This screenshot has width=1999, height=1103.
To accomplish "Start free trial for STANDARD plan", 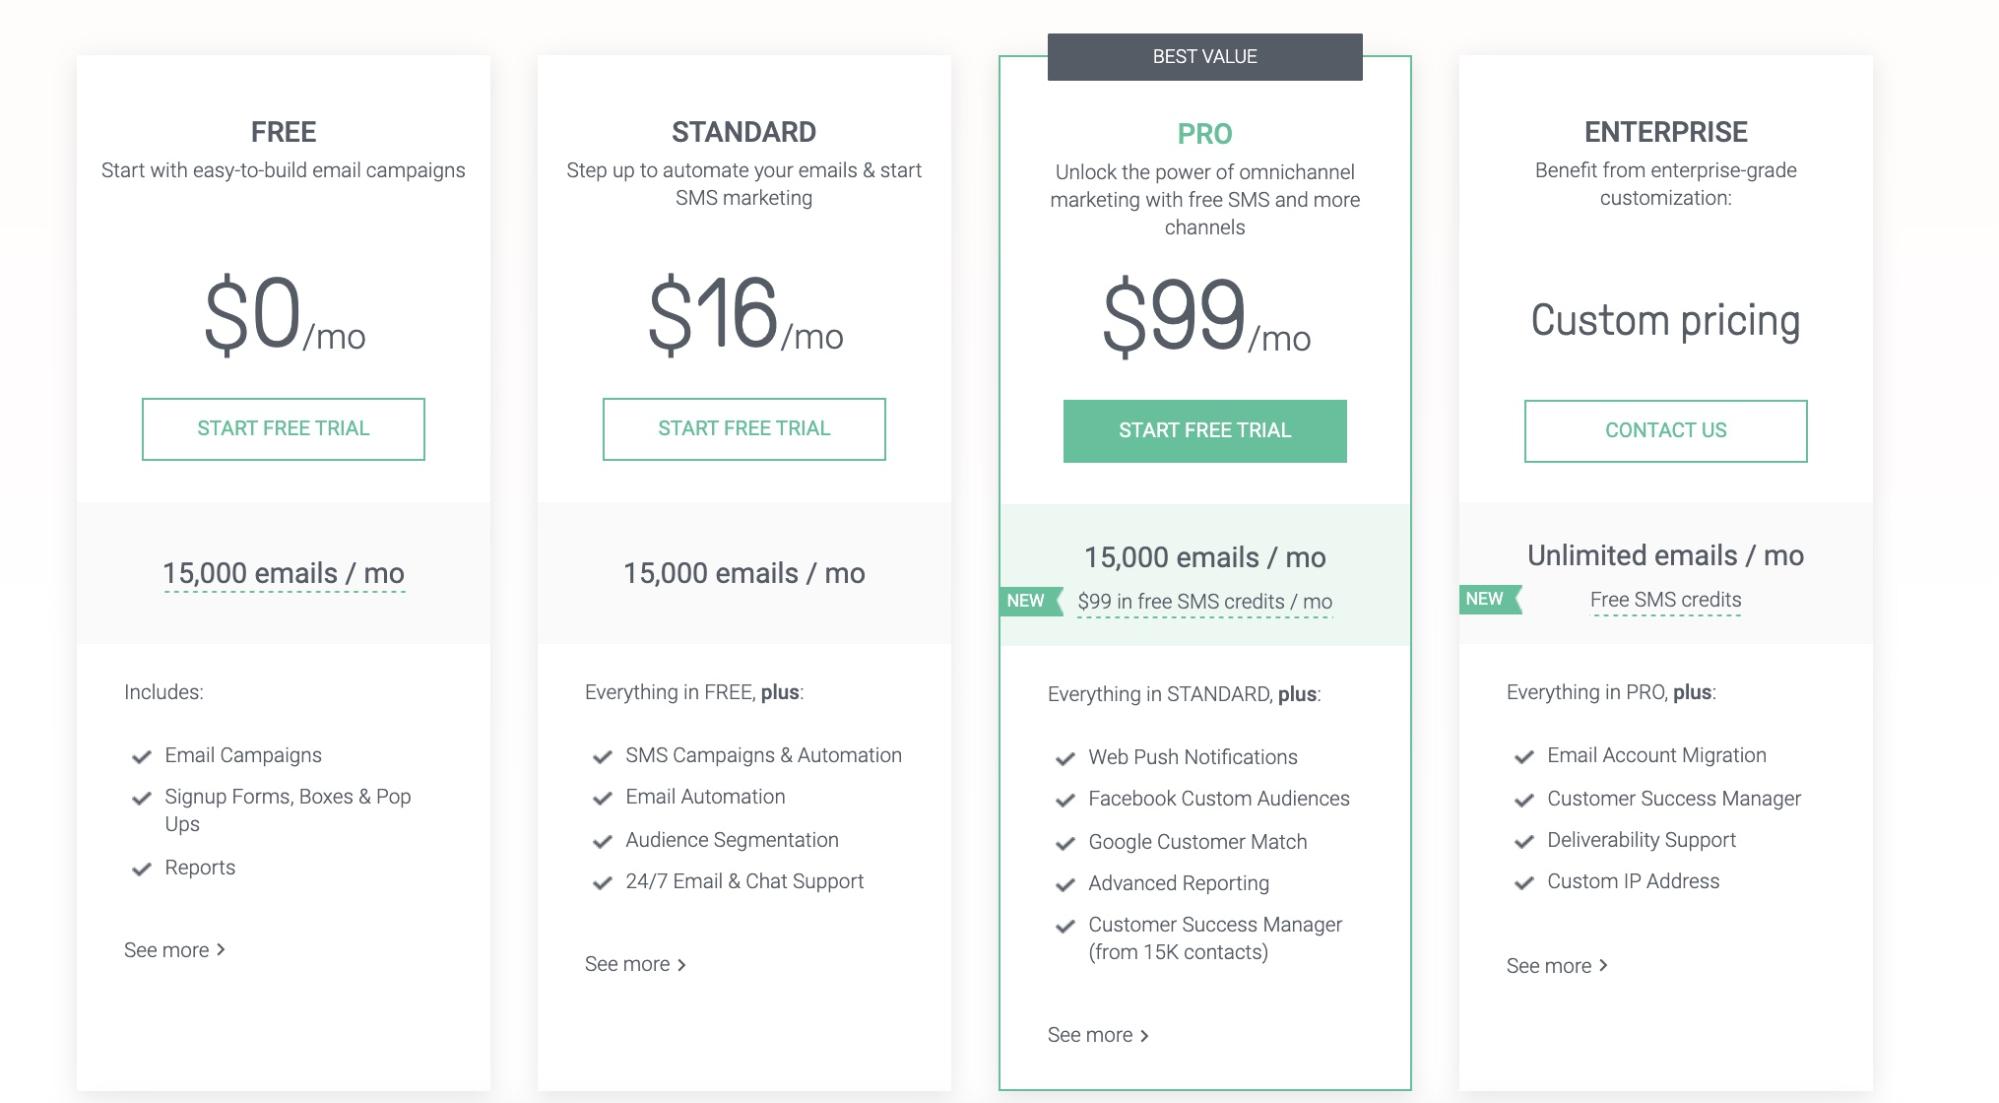I will (x=744, y=429).
